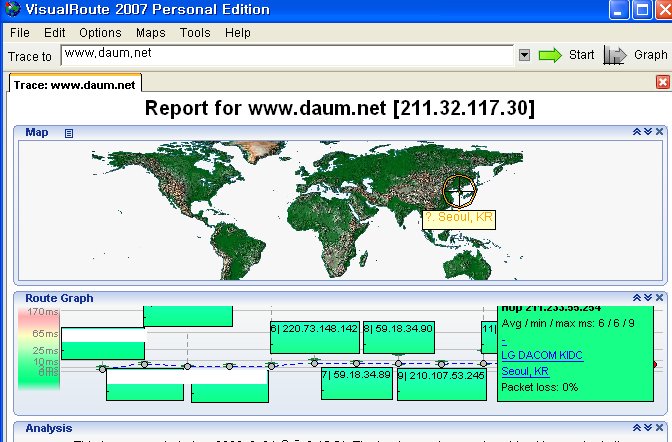The image size is (672, 442).
Task: Click the Report for www.daum.net heading
Action: [340, 108]
